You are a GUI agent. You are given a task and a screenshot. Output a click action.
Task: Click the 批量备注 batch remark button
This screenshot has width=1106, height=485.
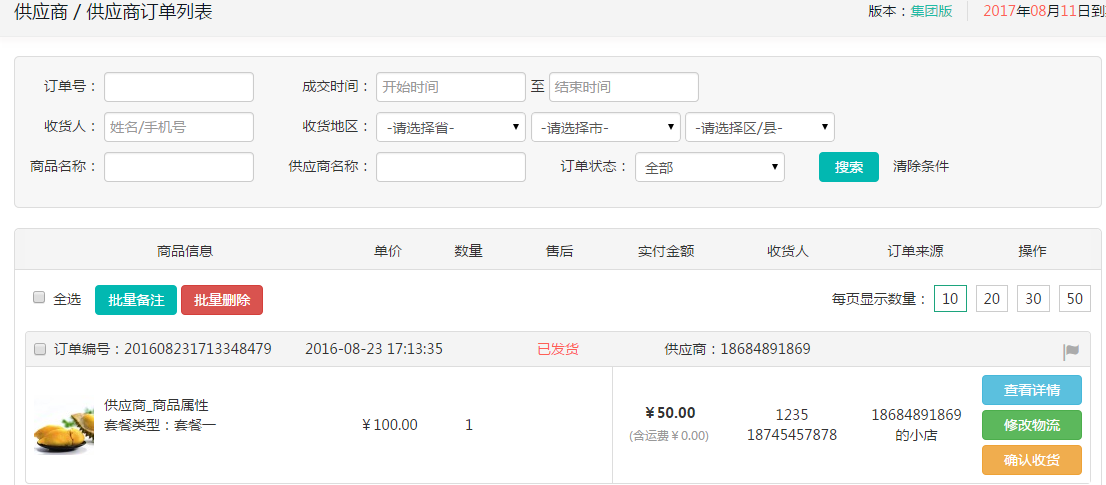(136, 300)
